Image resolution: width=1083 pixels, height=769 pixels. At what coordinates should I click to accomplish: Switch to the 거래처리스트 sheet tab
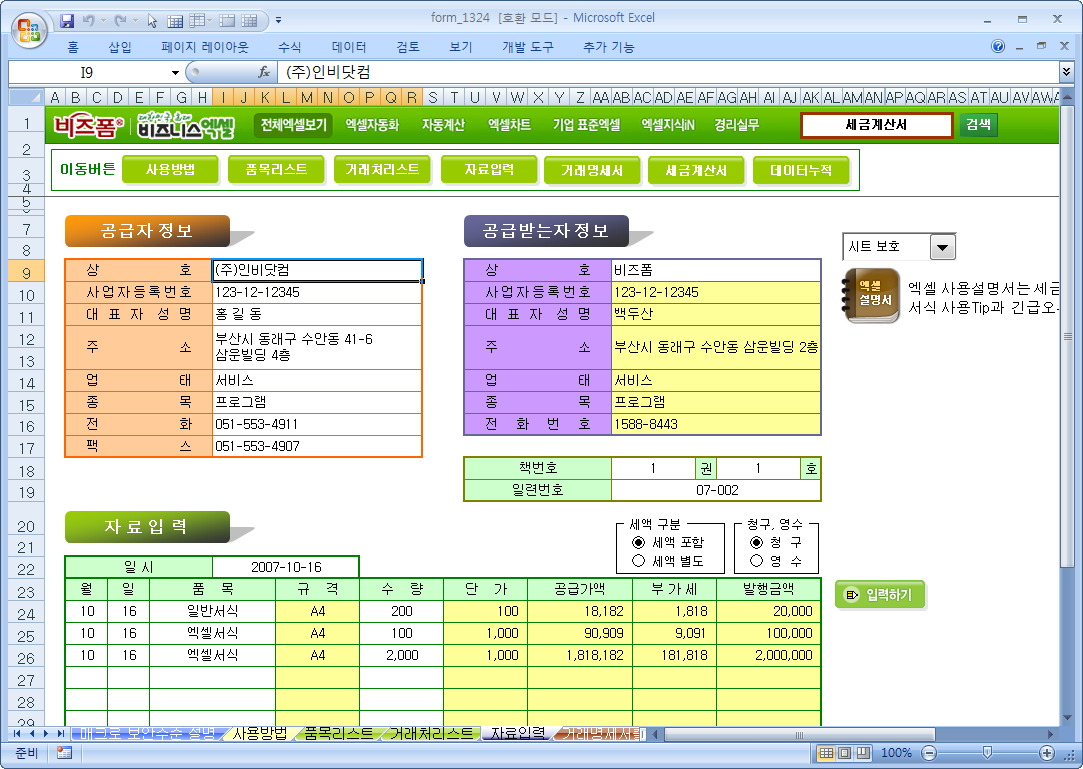pos(430,733)
